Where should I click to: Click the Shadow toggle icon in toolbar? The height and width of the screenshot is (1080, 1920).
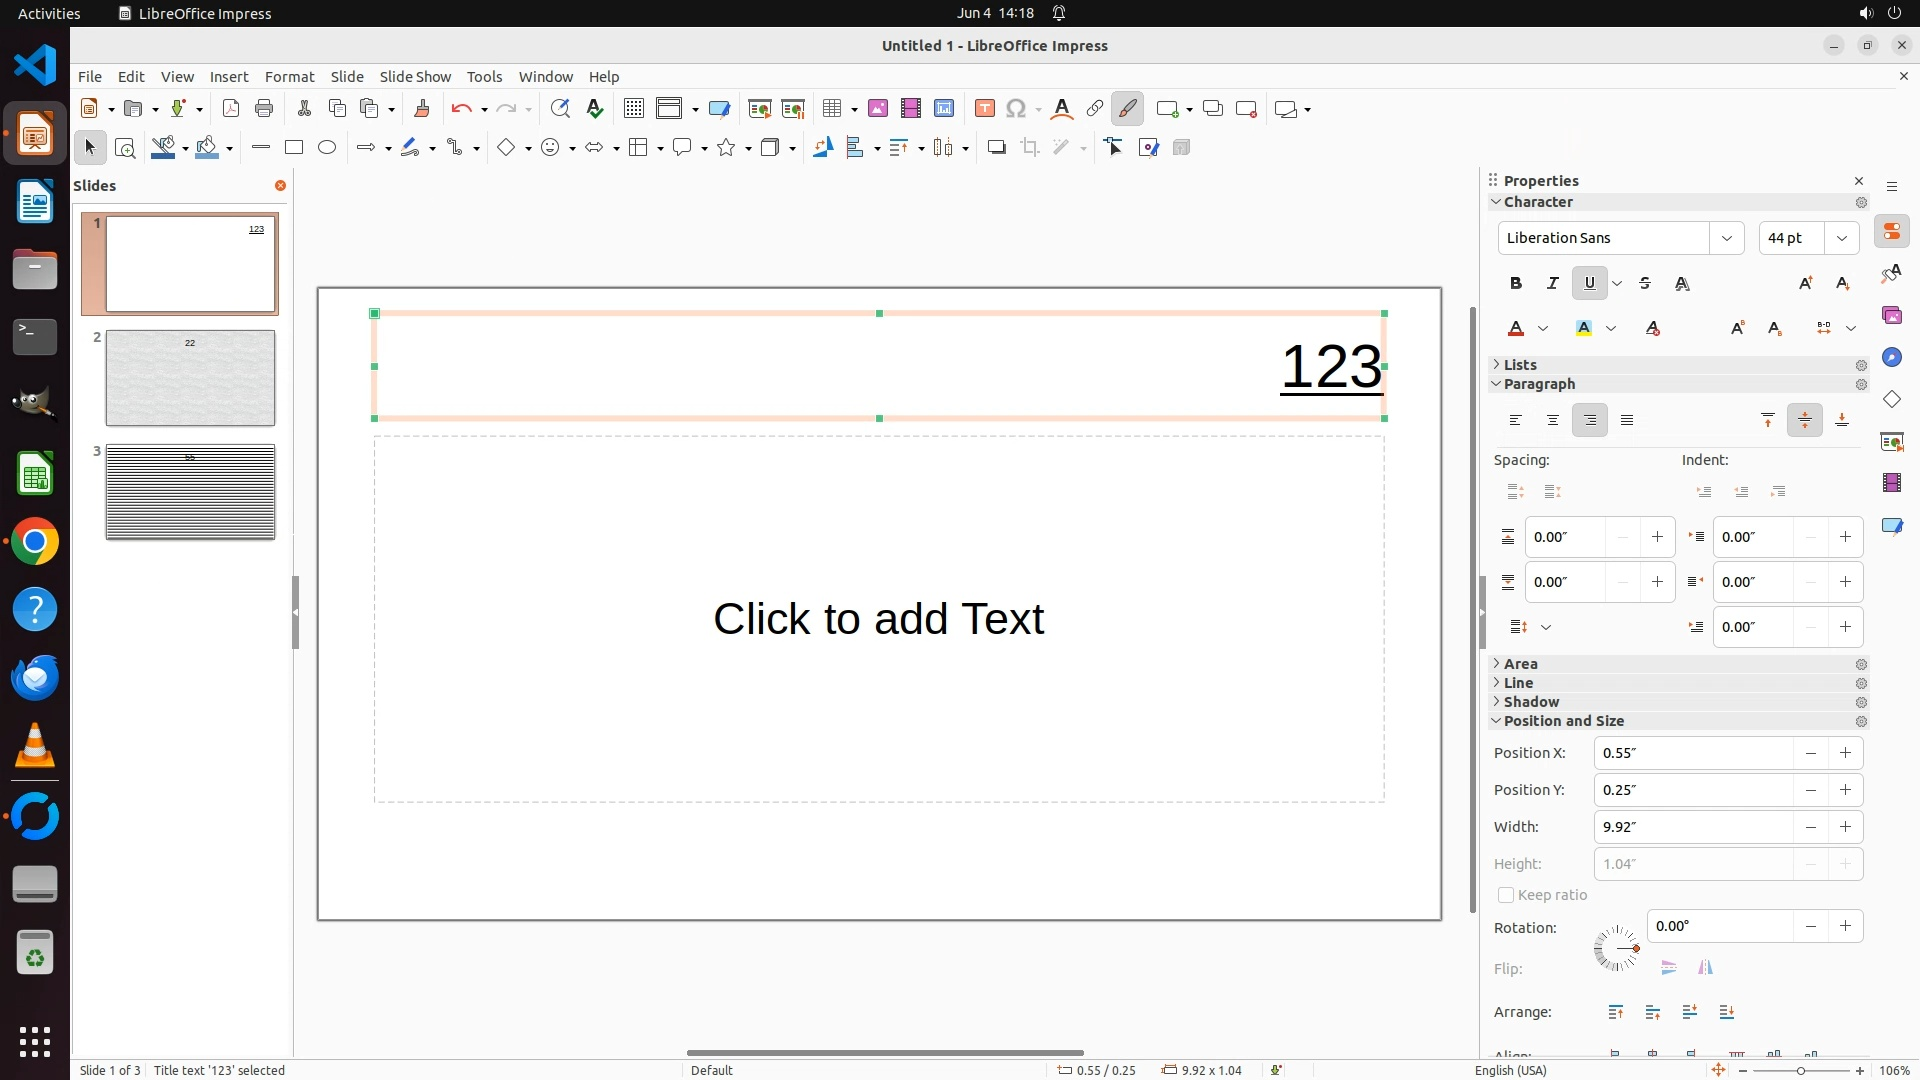[996, 148]
